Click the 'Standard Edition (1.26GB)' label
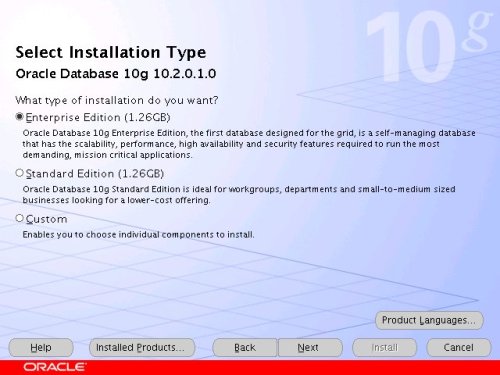The height and width of the screenshot is (375, 500). [95, 174]
